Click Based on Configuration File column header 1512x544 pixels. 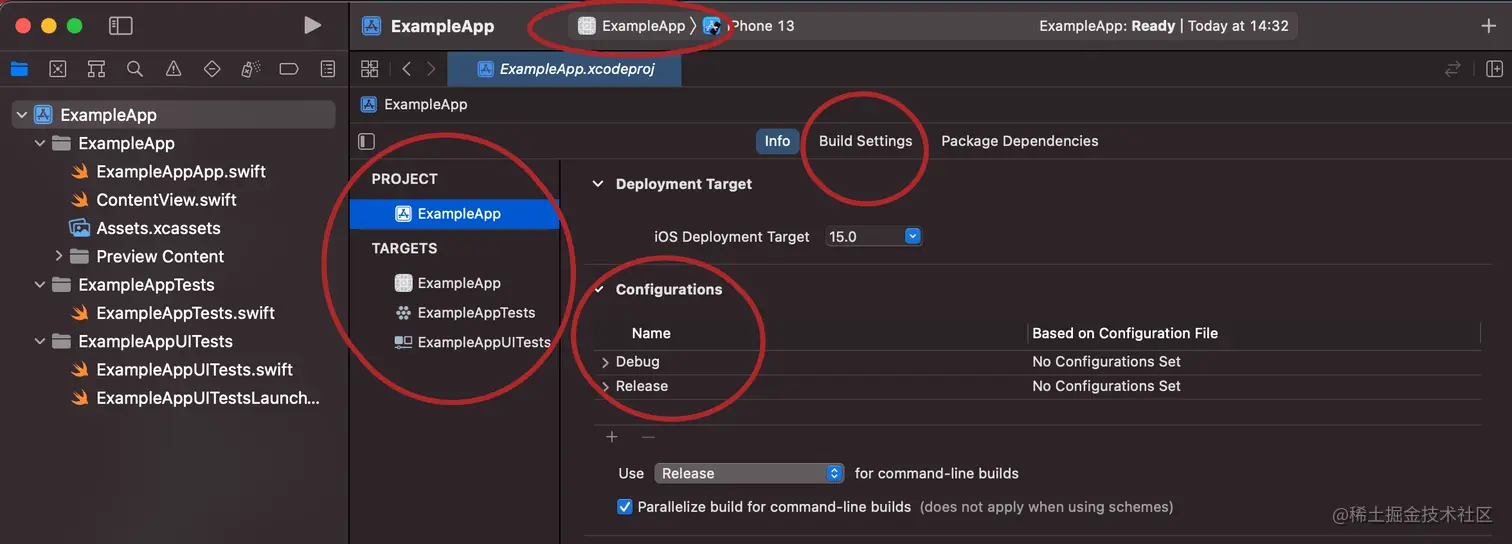tap(1125, 333)
